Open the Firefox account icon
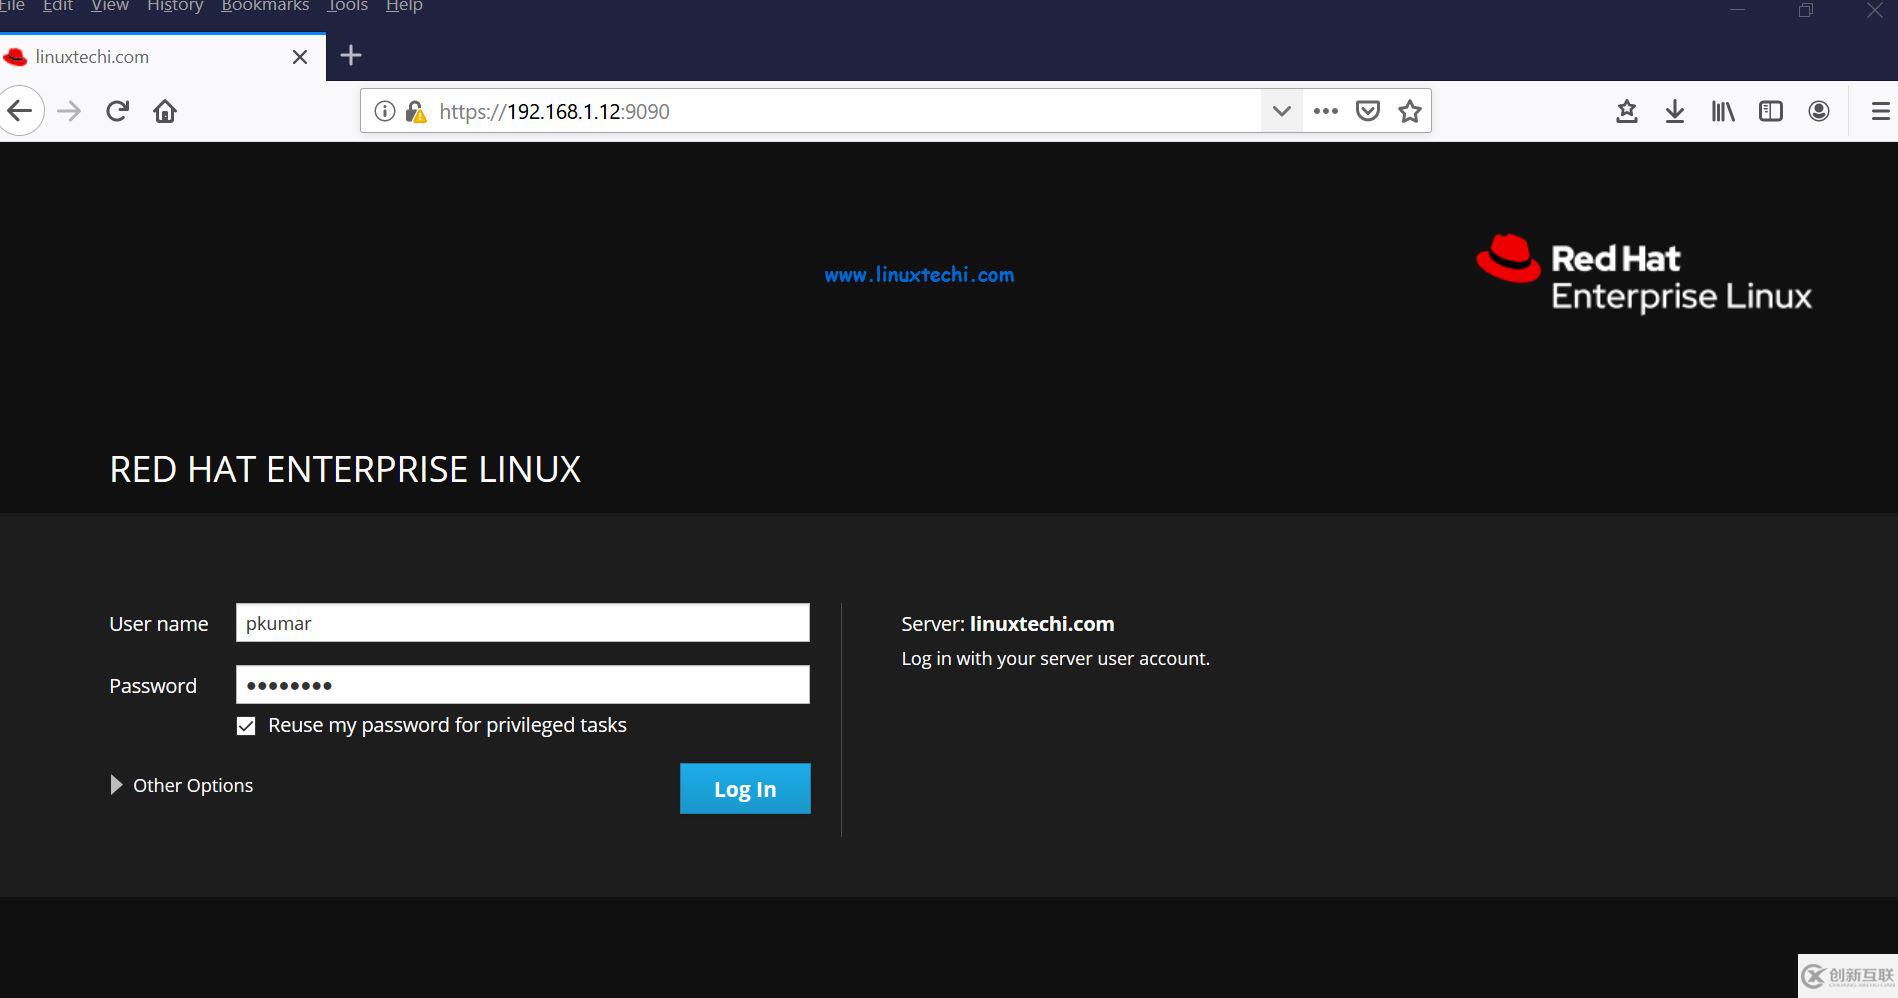 (1819, 111)
